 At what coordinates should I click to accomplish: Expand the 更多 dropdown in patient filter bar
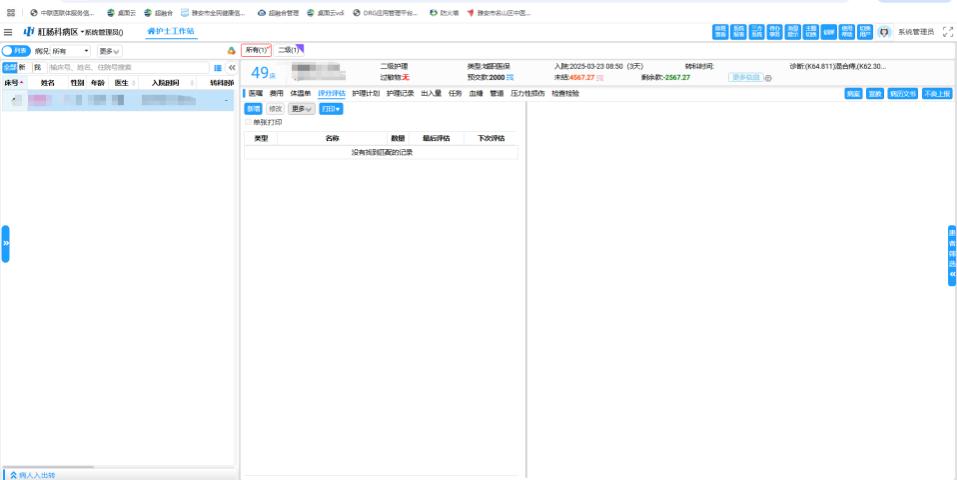click(109, 51)
